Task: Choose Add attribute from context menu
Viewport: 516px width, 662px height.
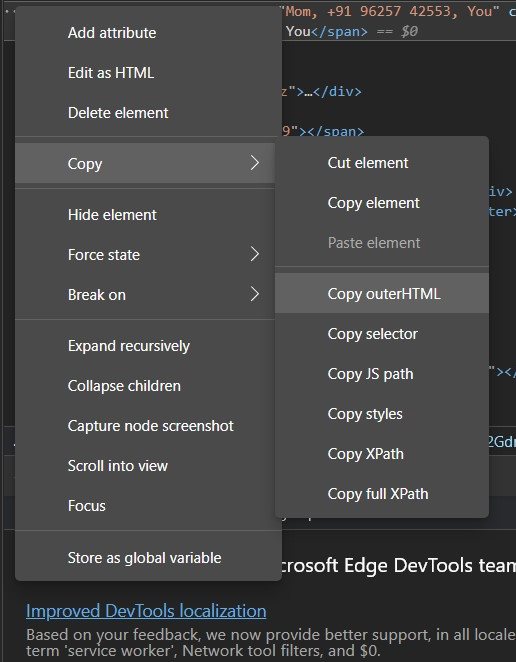Action: click(x=148, y=33)
